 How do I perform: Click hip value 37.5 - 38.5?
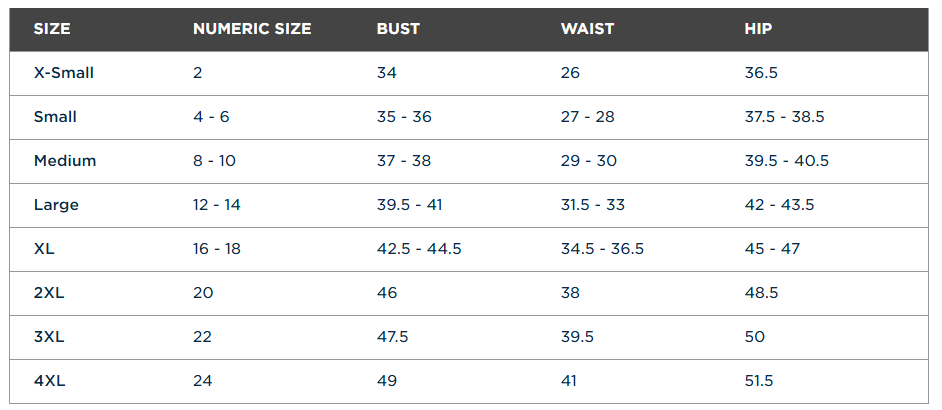(x=784, y=117)
